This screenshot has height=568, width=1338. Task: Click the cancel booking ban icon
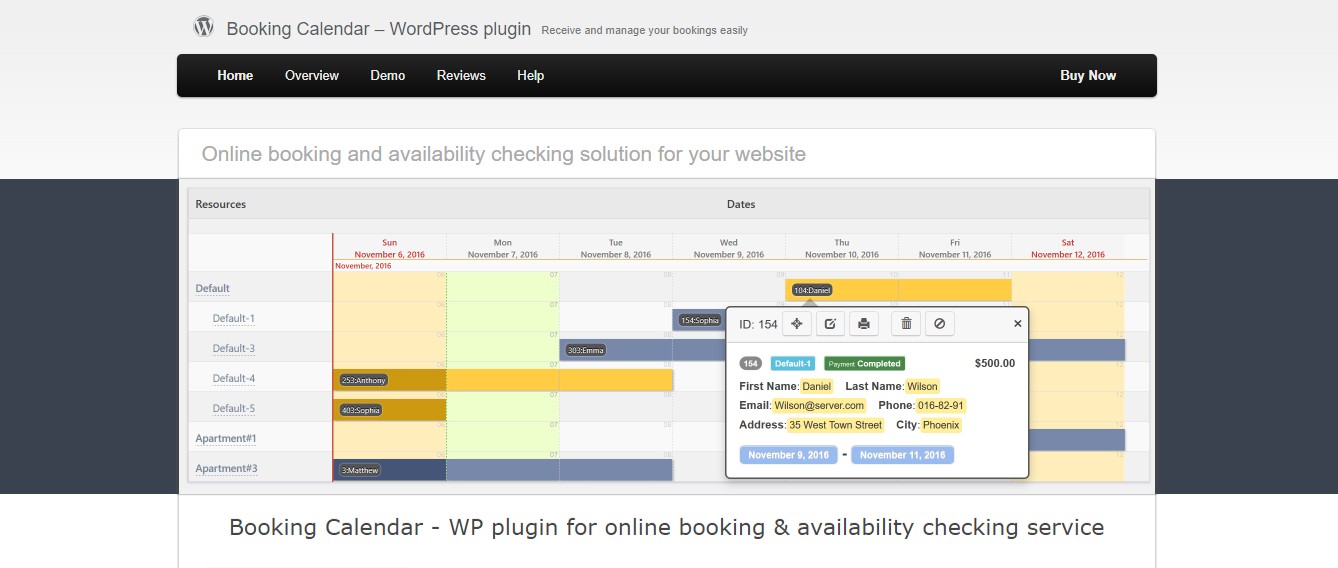tap(939, 323)
